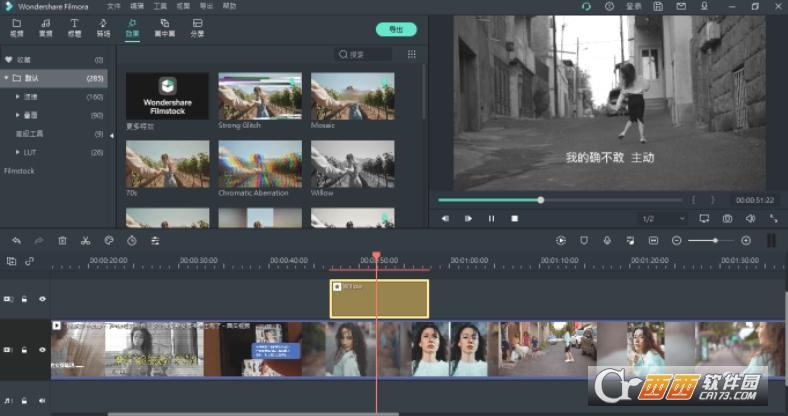788x416 pixels.
Task: Click the render preview icon
Action: [561, 241]
